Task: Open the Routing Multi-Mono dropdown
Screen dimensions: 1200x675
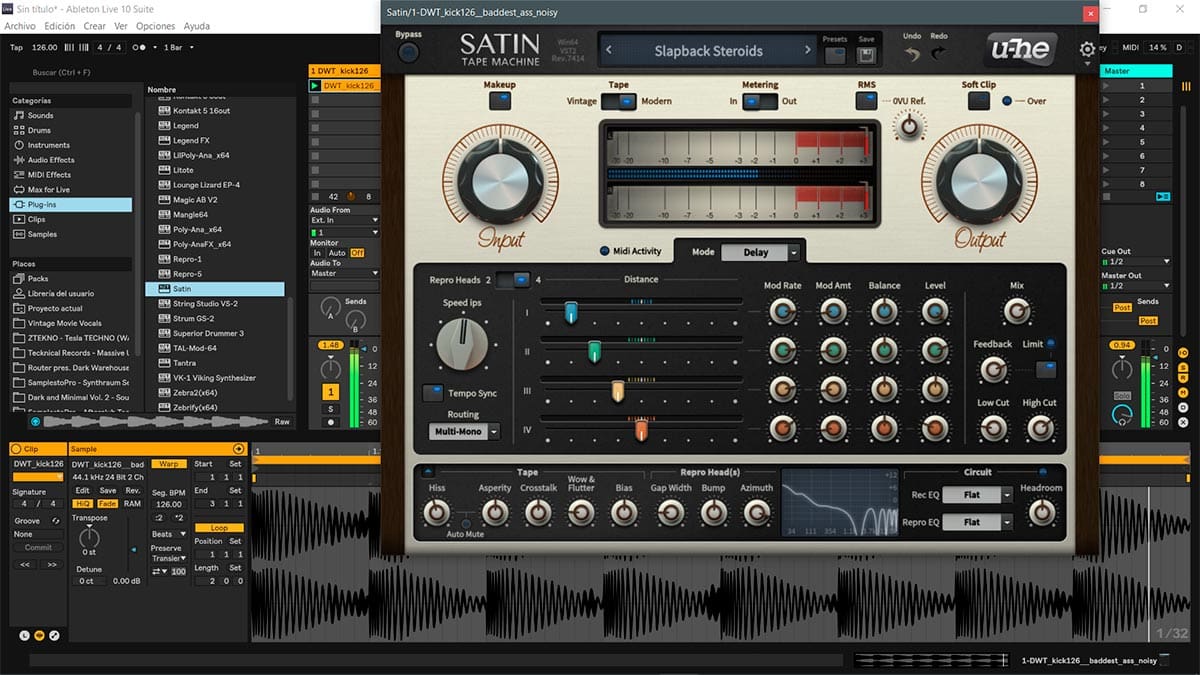Action: click(x=464, y=432)
